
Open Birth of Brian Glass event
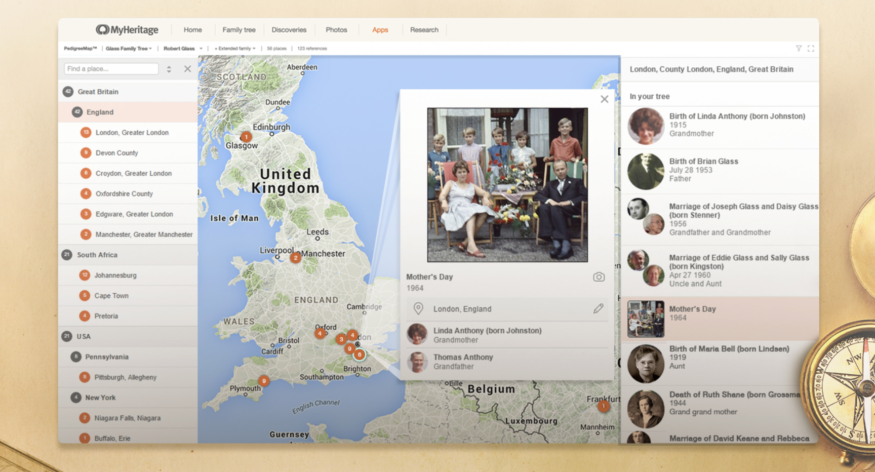(720, 171)
